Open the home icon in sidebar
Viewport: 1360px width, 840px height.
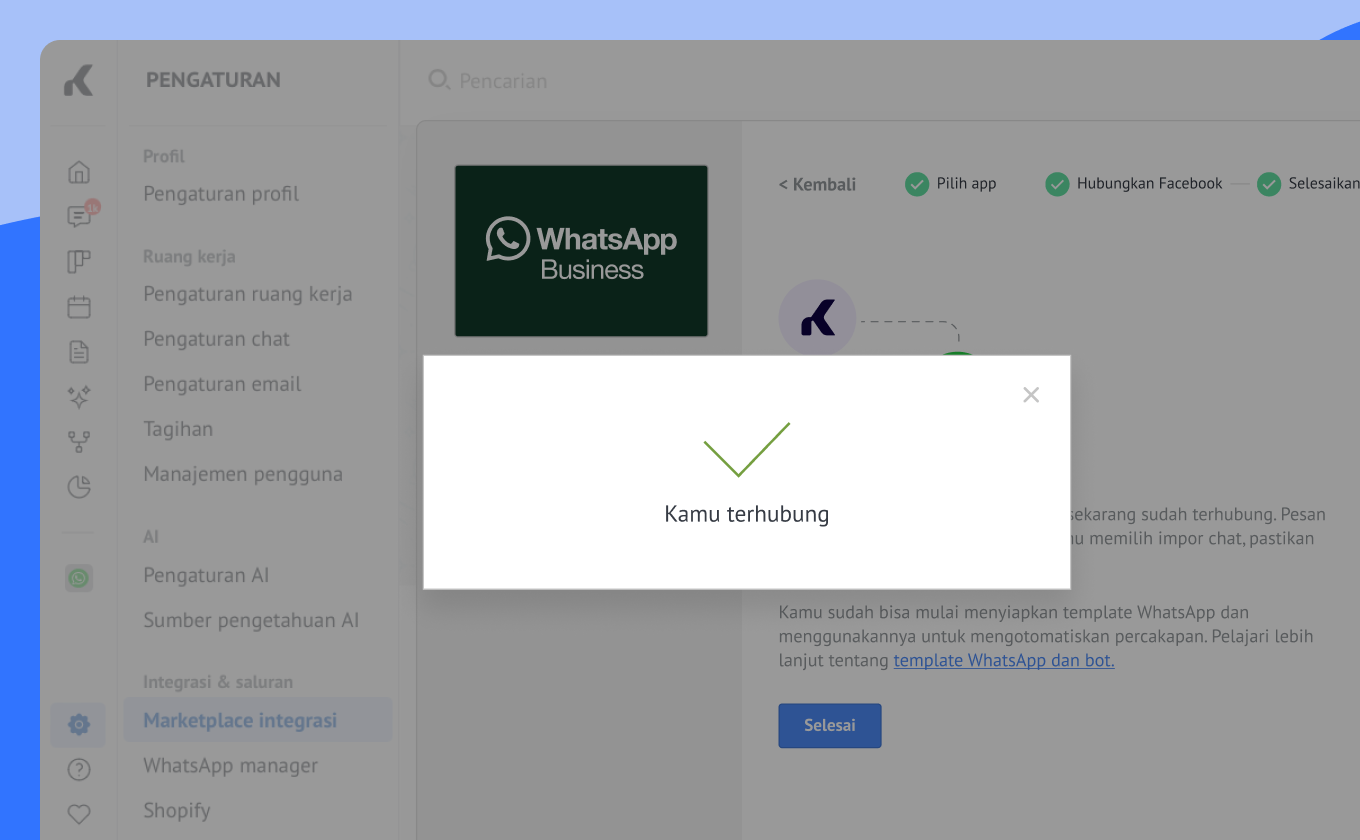79,172
